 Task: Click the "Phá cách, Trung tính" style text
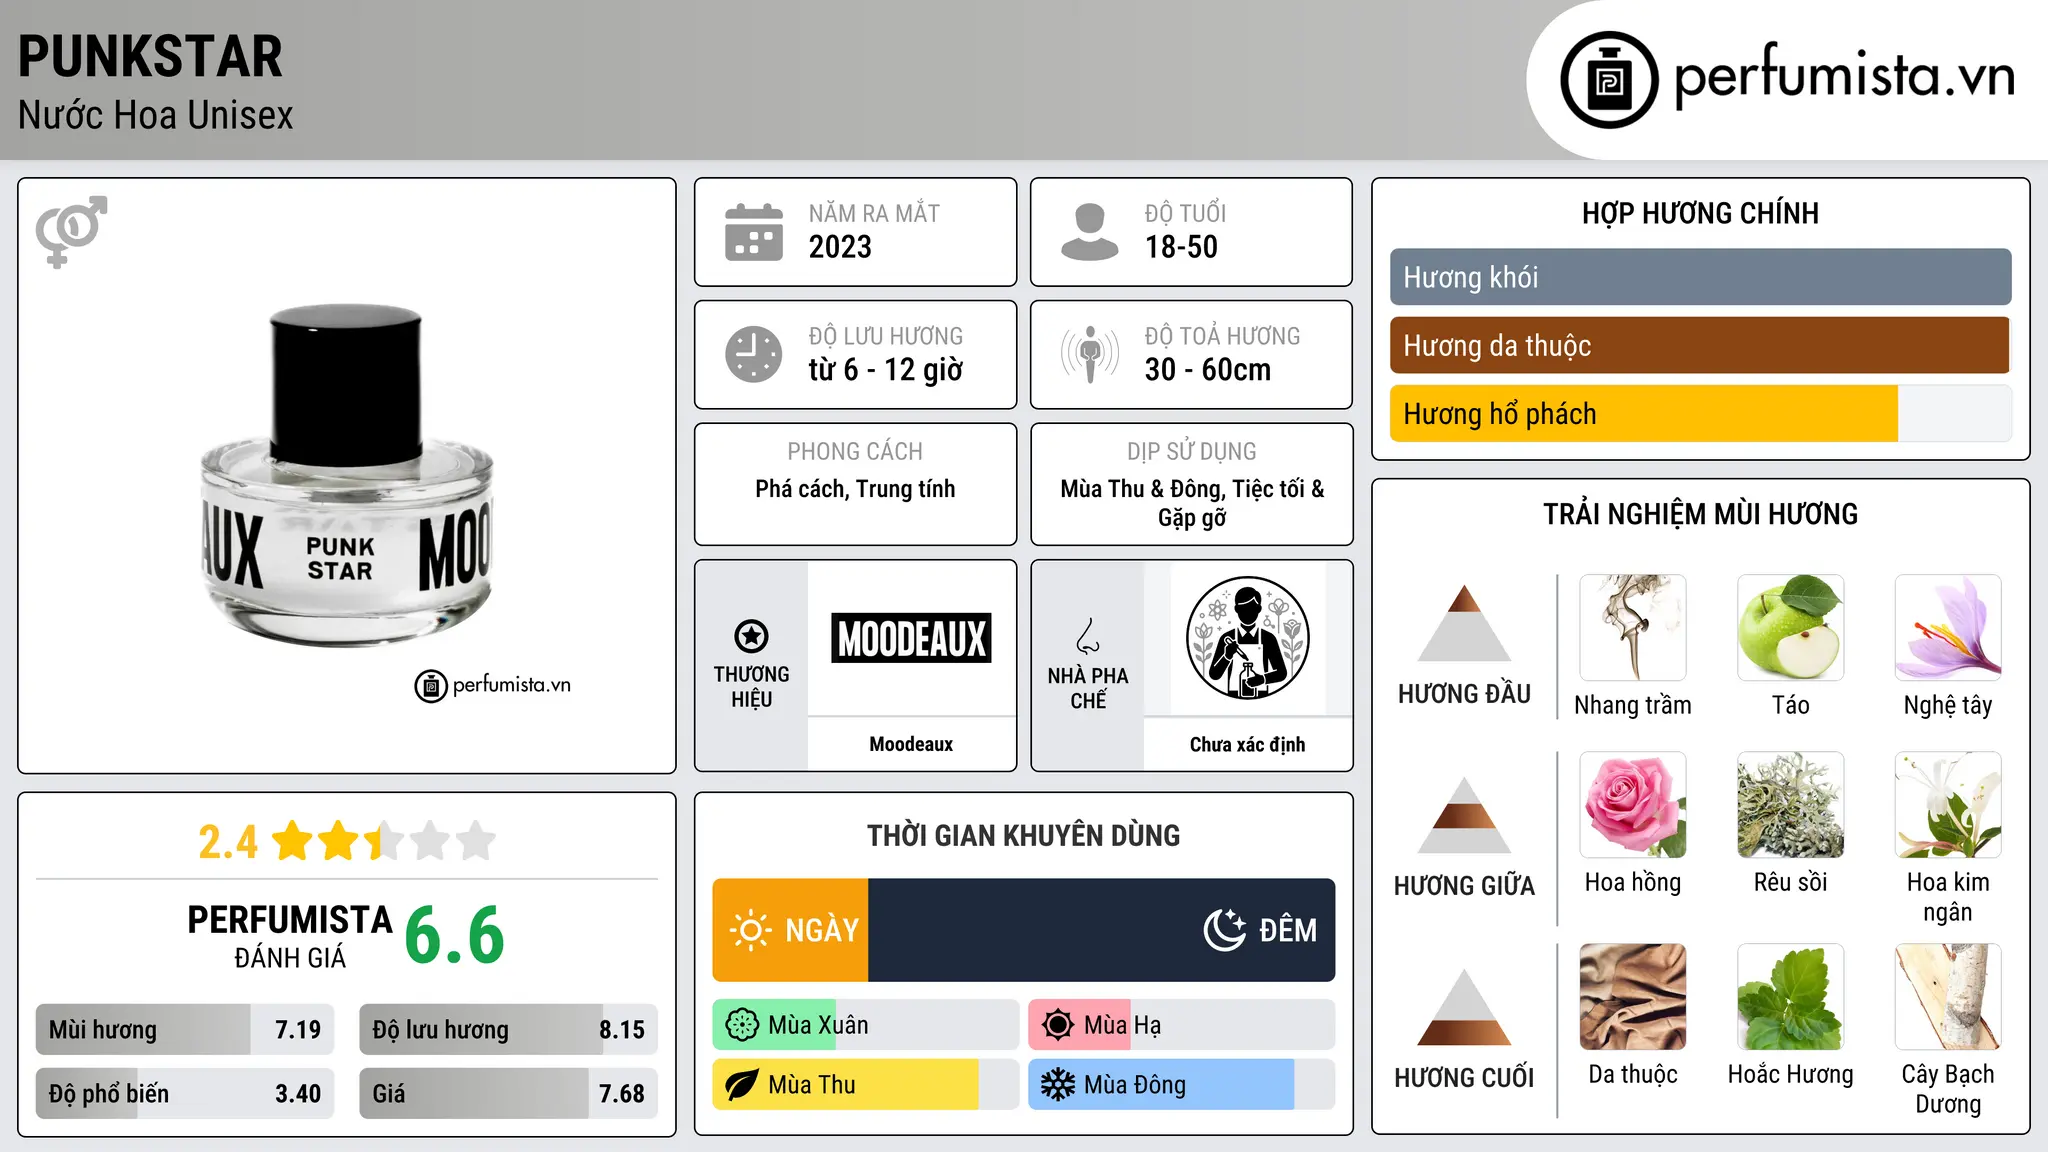click(x=855, y=489)
